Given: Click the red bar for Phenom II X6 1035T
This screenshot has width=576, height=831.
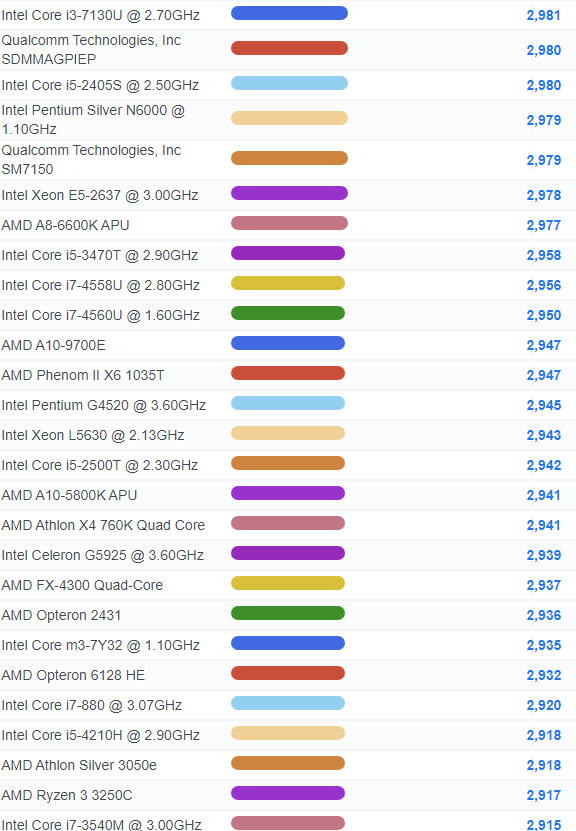Looking at the screenshot, I should tap(288, 373).
